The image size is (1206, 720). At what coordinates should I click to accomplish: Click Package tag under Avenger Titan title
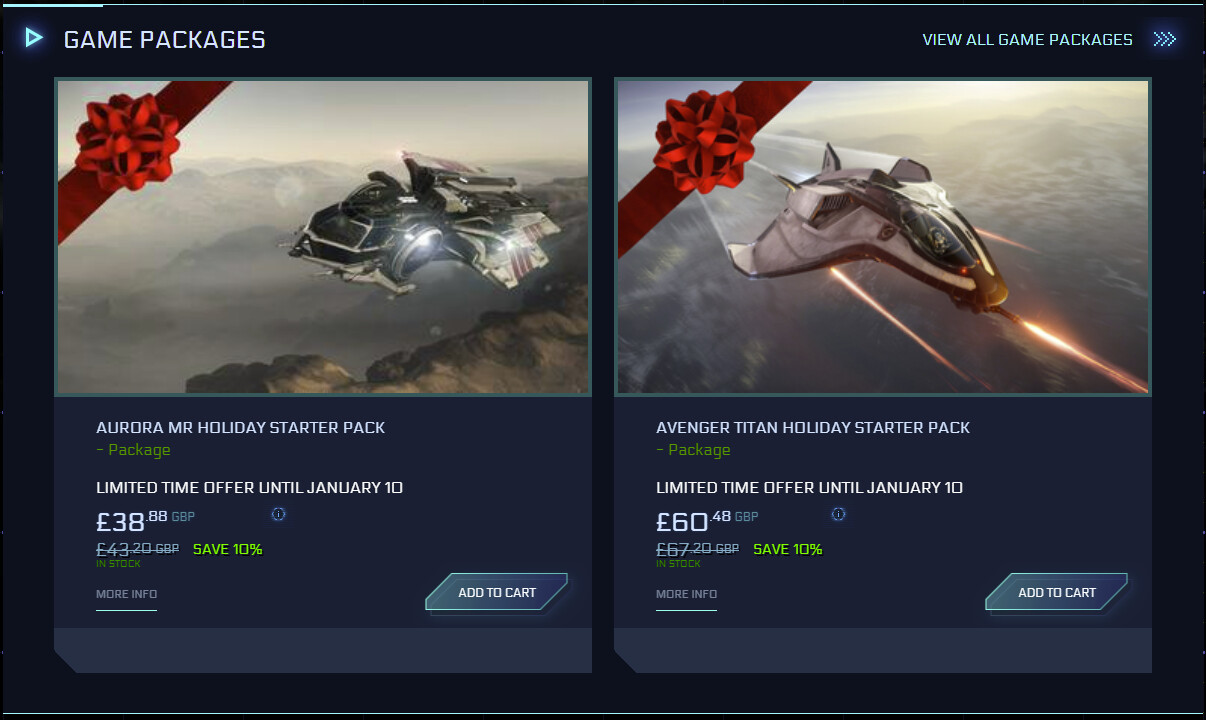tap(693, 450)
